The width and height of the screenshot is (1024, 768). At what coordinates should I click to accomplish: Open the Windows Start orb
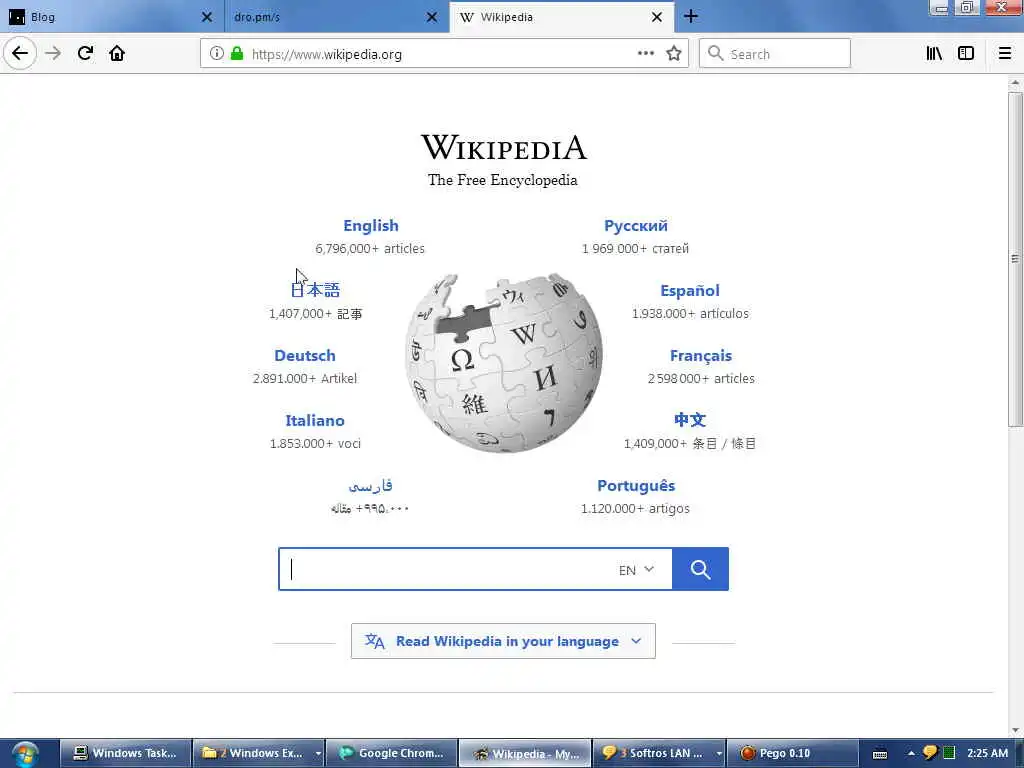(25, 754)
